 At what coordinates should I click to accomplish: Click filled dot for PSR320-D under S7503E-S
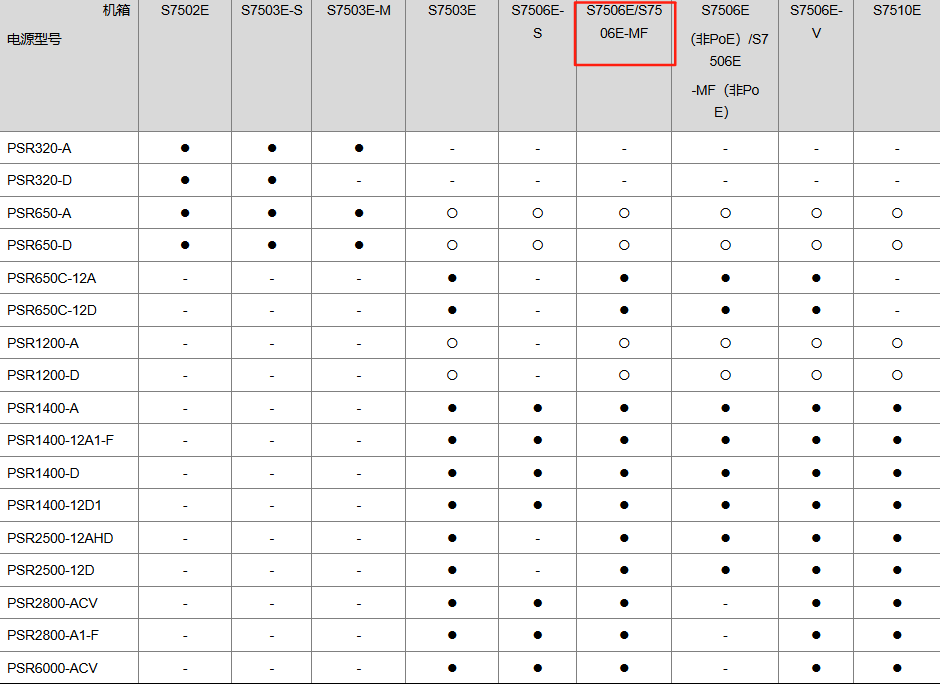coord(272,180)
